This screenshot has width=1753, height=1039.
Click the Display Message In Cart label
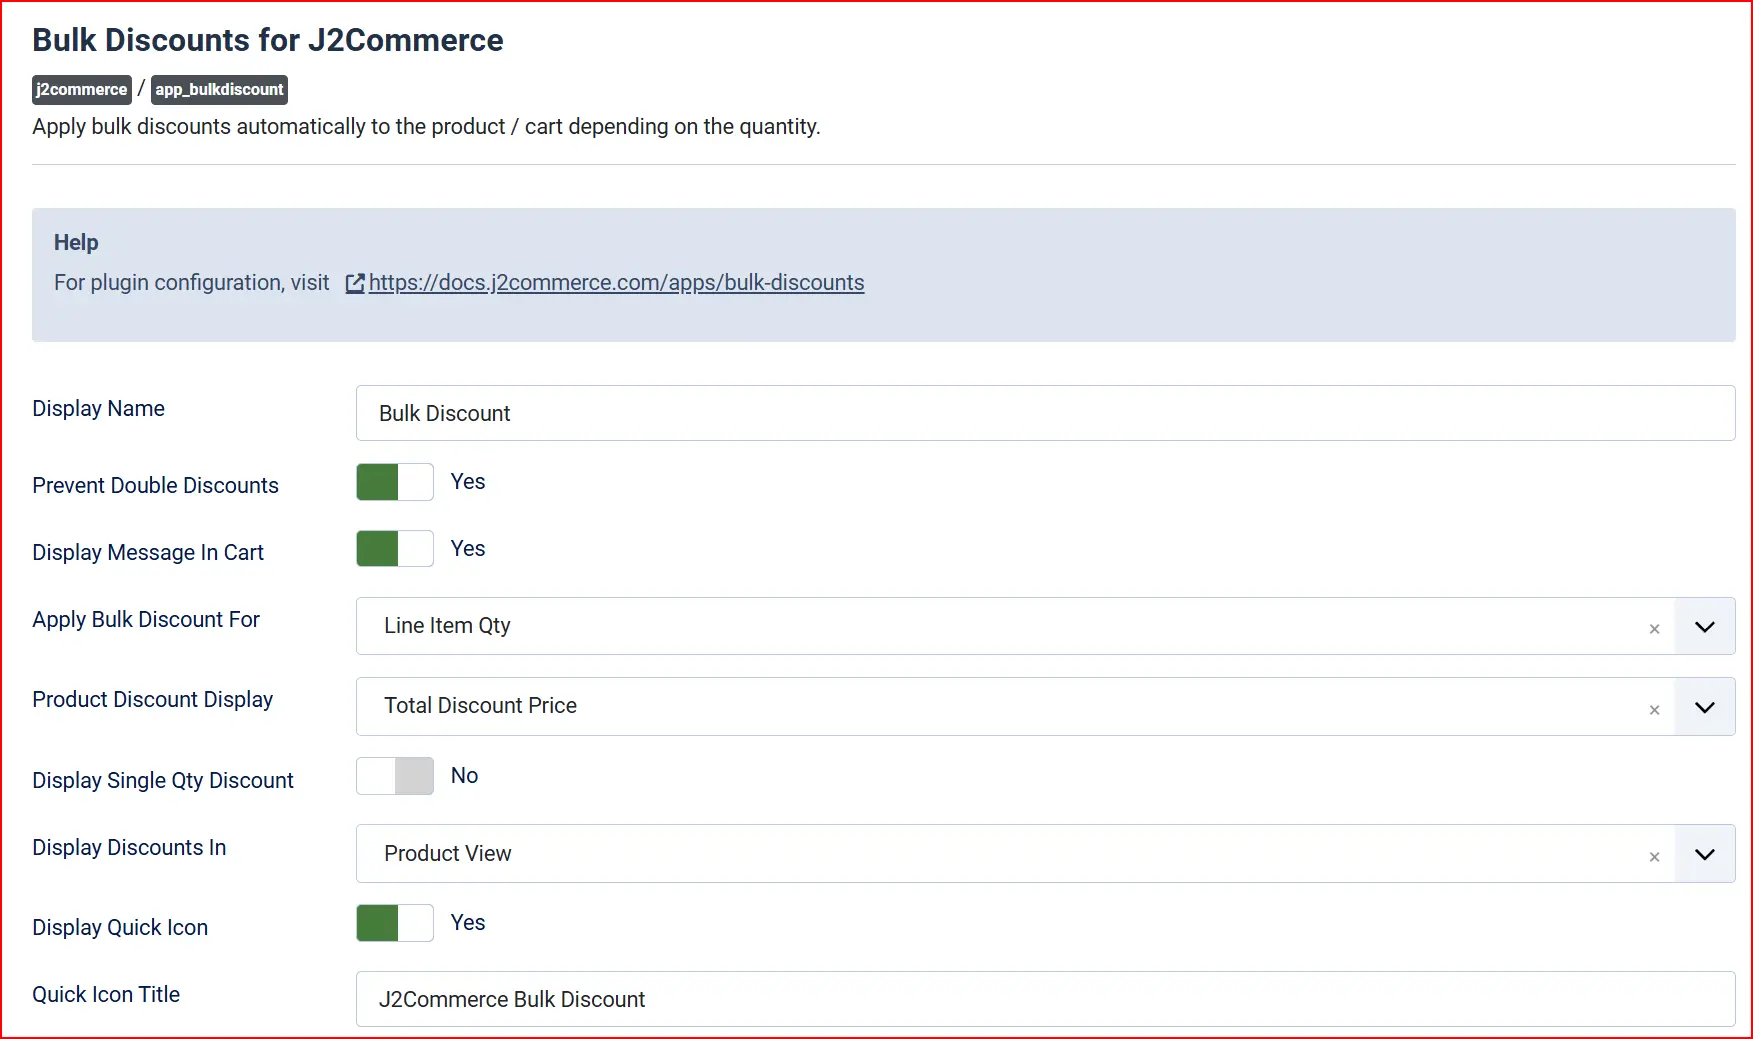(x=148, y=553)
